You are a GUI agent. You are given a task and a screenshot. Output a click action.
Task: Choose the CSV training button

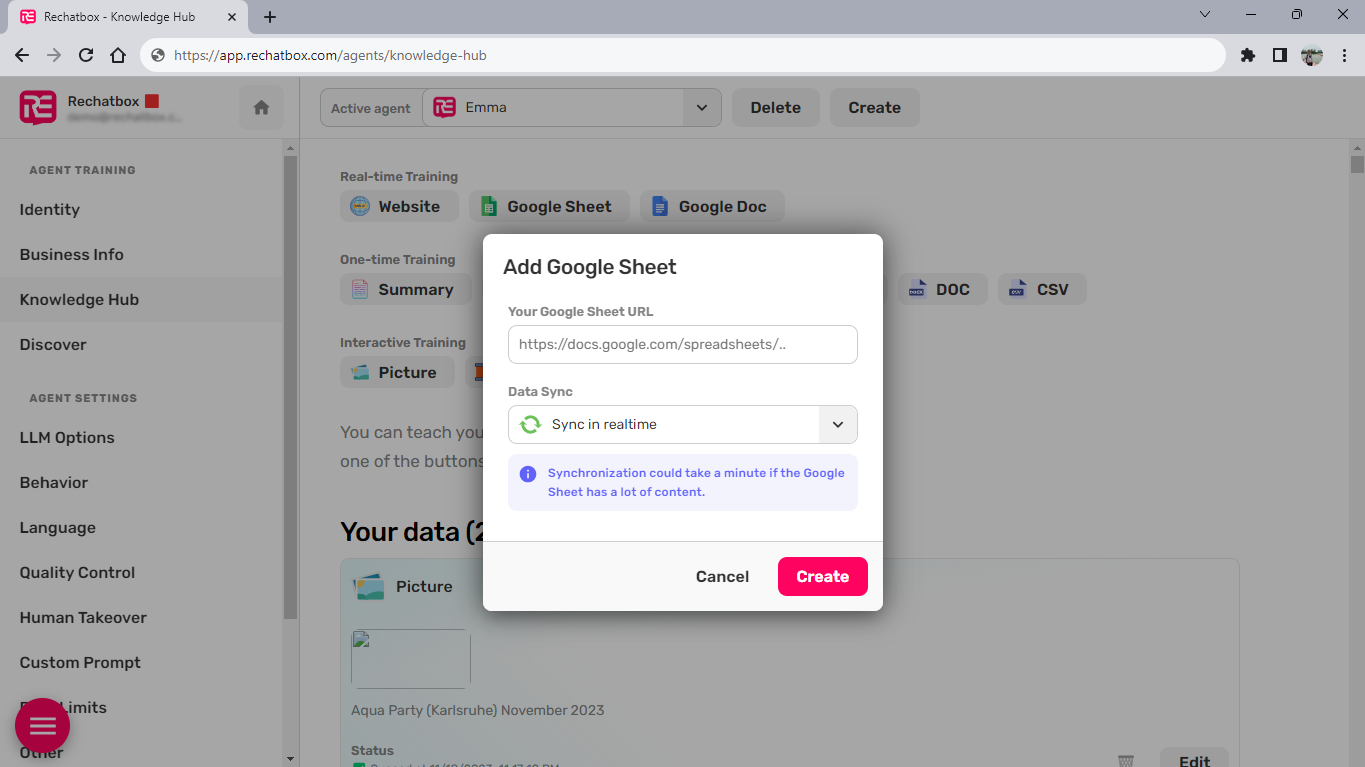point(1042,290)
